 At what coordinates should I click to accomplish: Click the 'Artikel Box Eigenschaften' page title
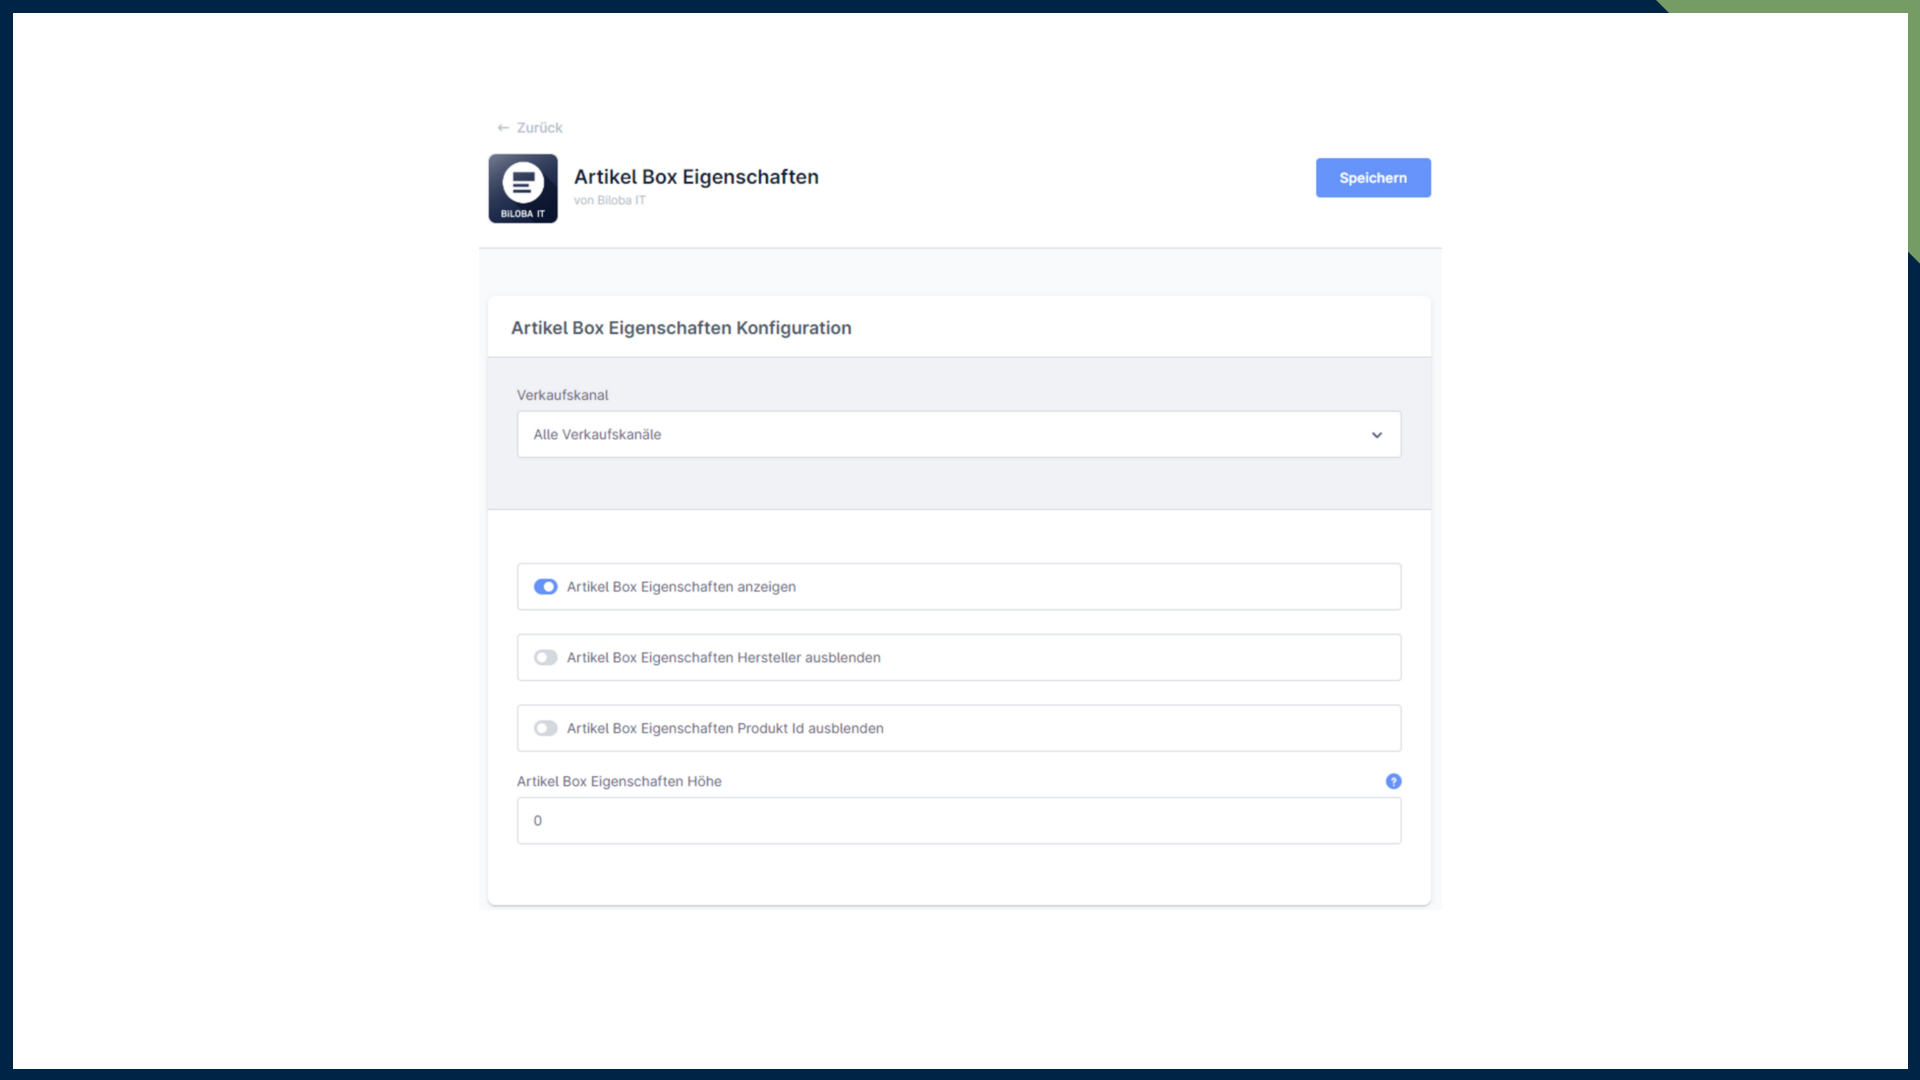[x=696, y=177]
